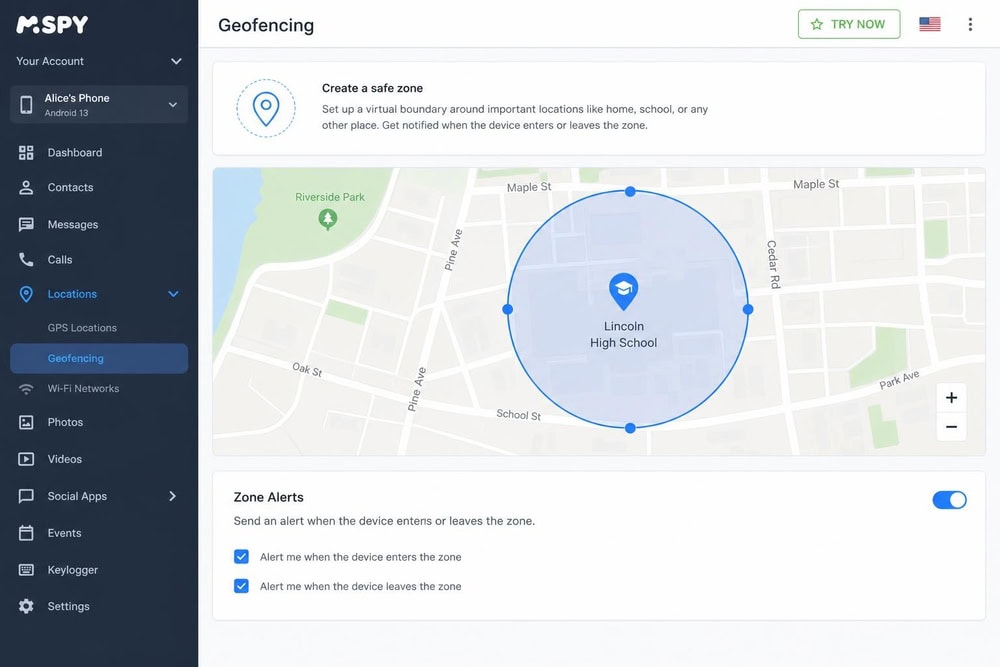Uncheck alert when device leaves zone
1000x667 pixels.
tap(241, 586)
